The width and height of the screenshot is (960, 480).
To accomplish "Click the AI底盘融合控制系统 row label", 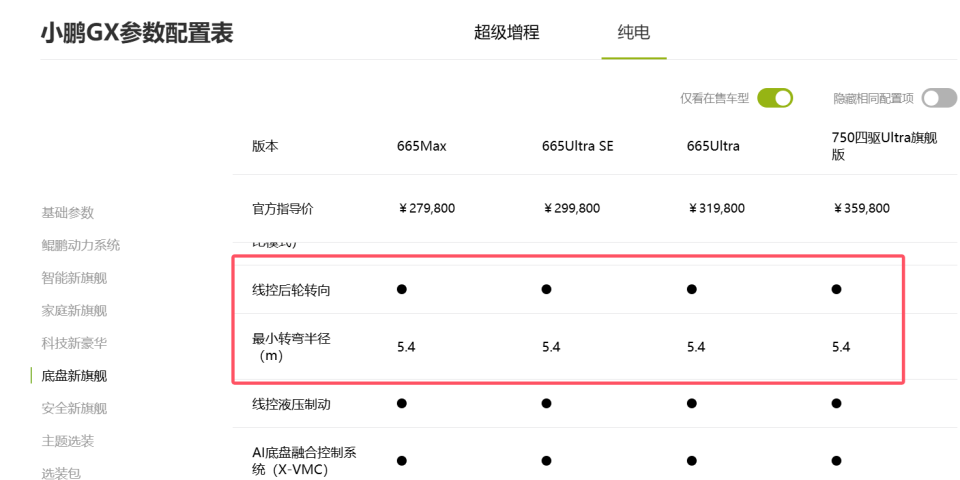I will pos(304,461).
